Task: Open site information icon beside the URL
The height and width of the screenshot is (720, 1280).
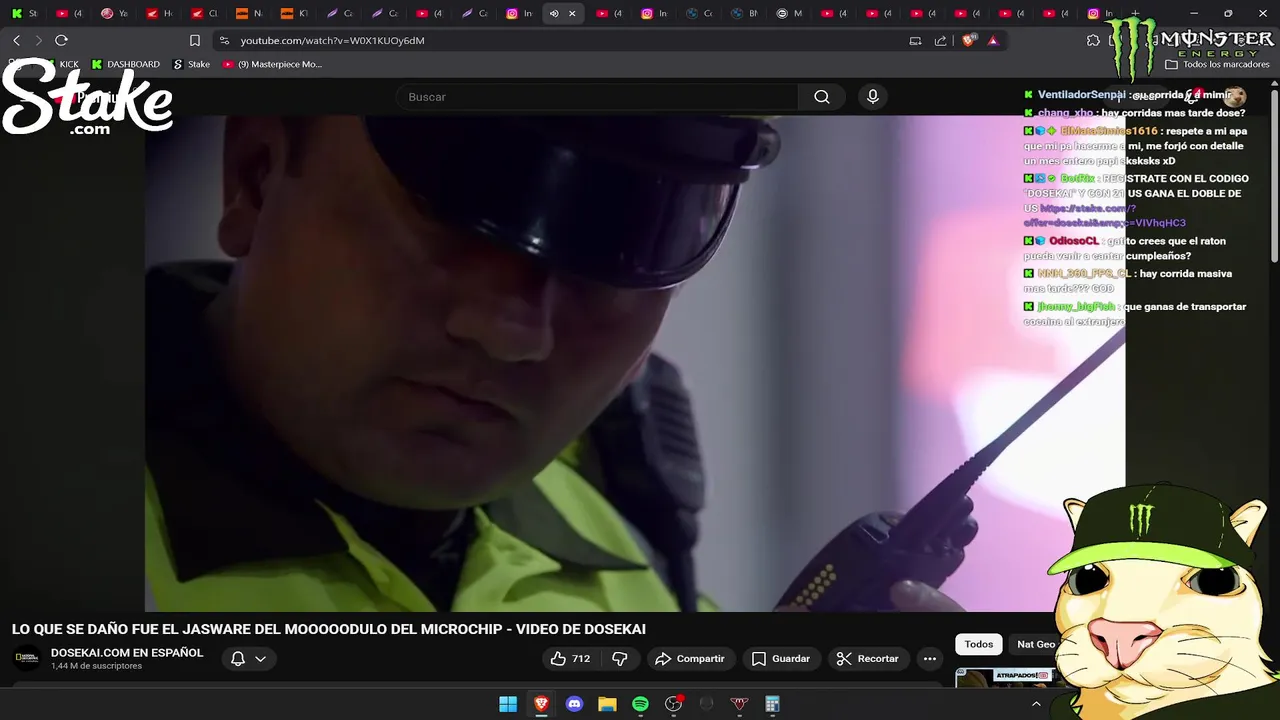Action: click(224, 41)
